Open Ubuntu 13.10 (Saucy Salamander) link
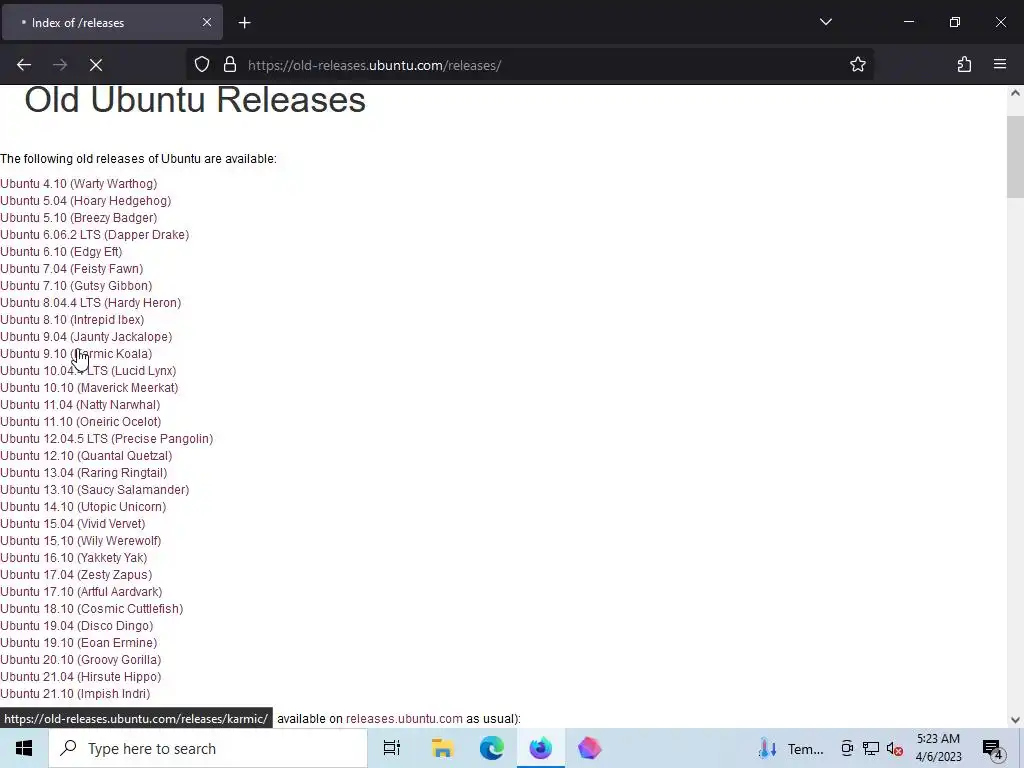Screen dimensions: 1024x768 tap(95, 489)
